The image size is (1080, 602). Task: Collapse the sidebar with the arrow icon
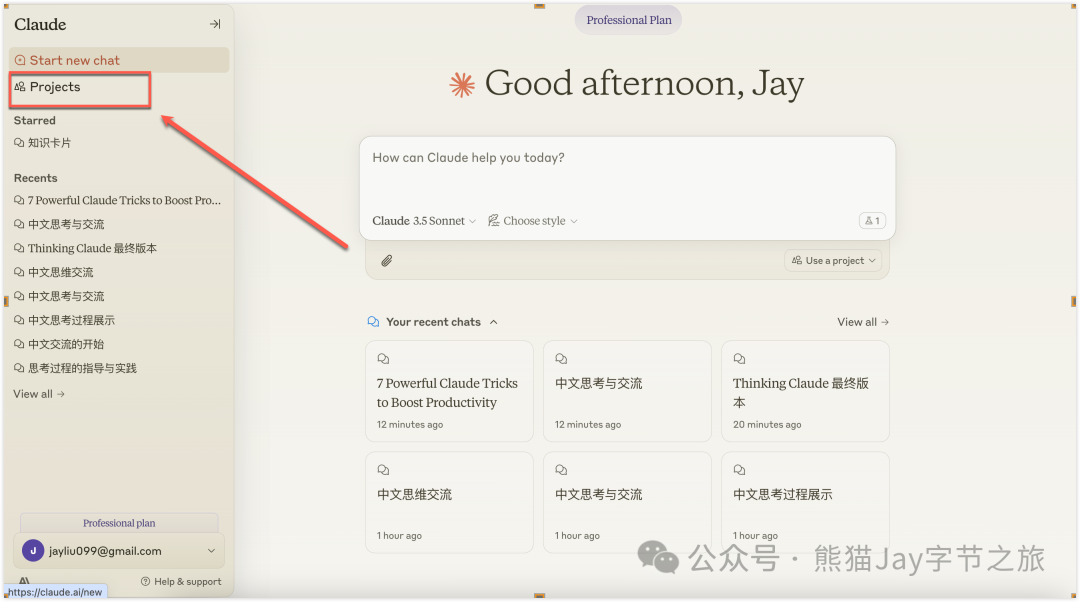tap(215, 24)
